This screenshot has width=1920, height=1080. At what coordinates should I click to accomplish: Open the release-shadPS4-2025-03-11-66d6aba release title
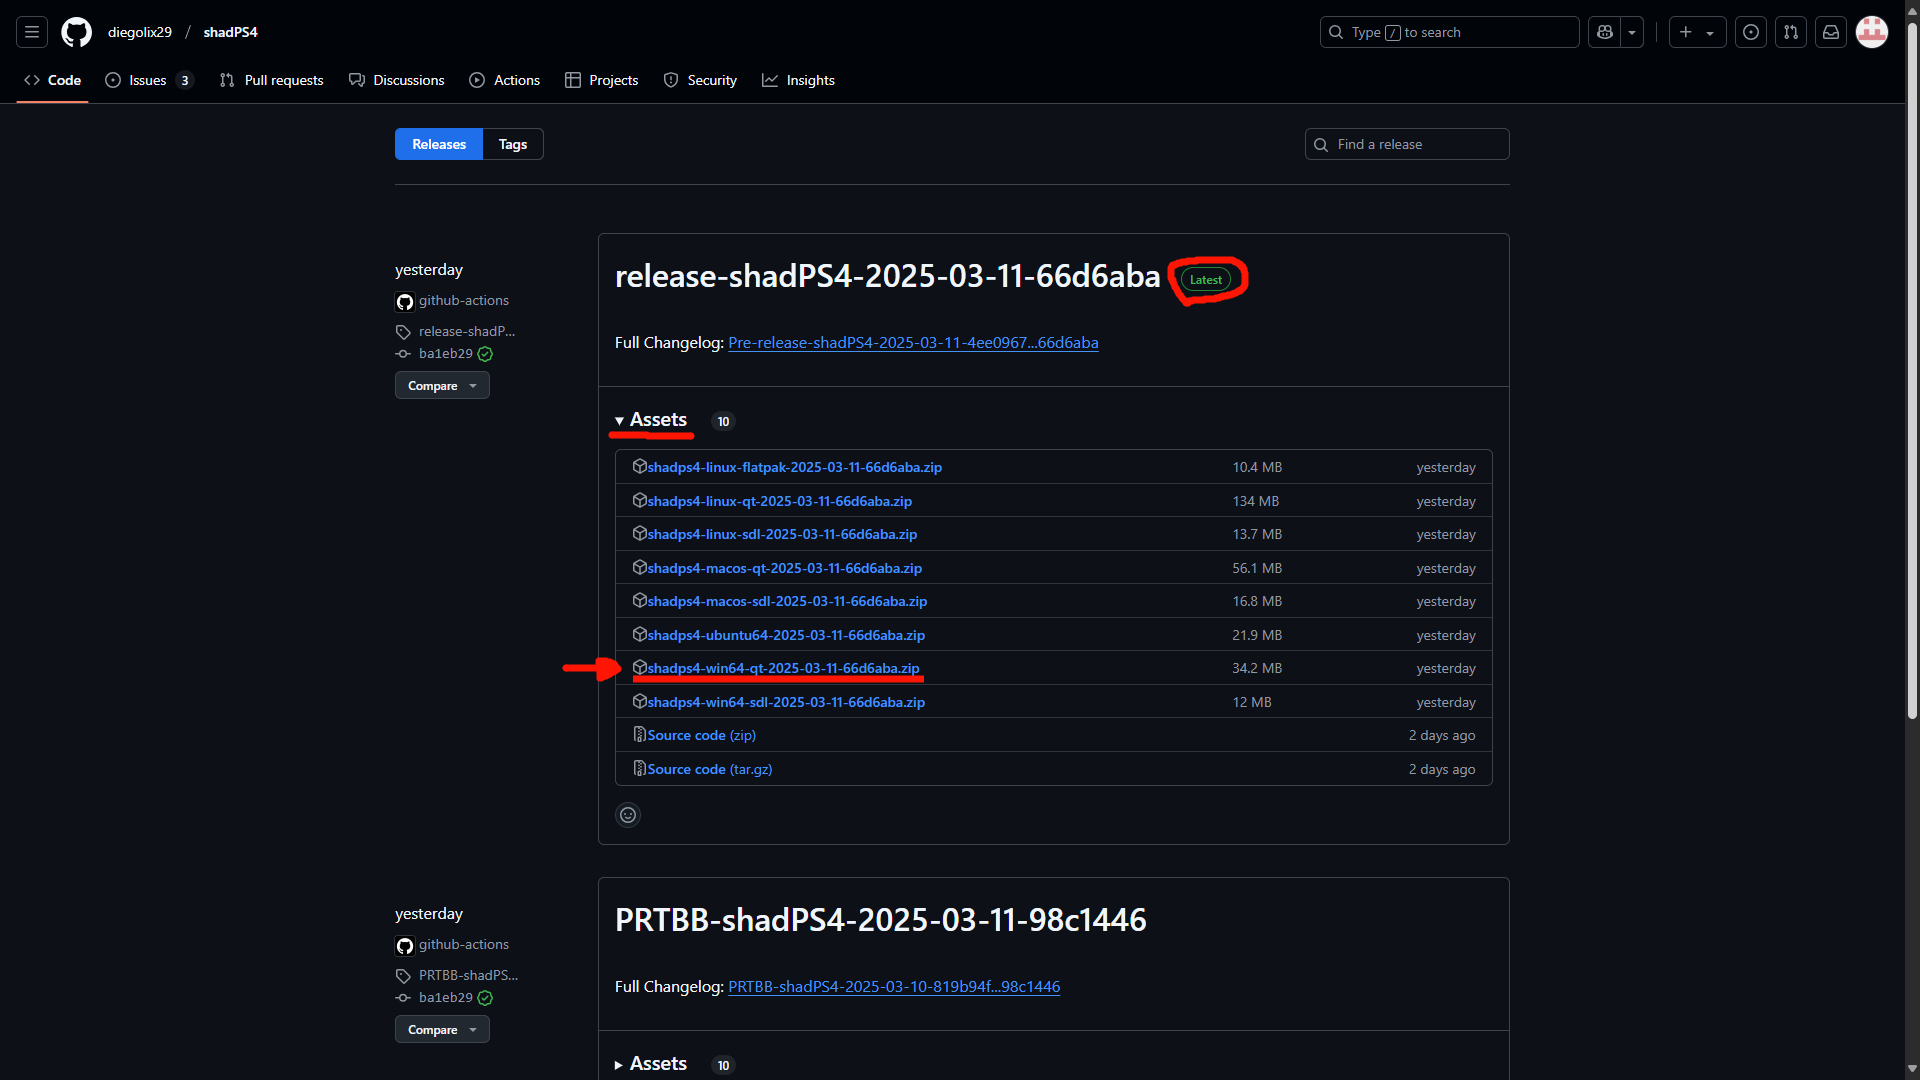pos(888,276)
